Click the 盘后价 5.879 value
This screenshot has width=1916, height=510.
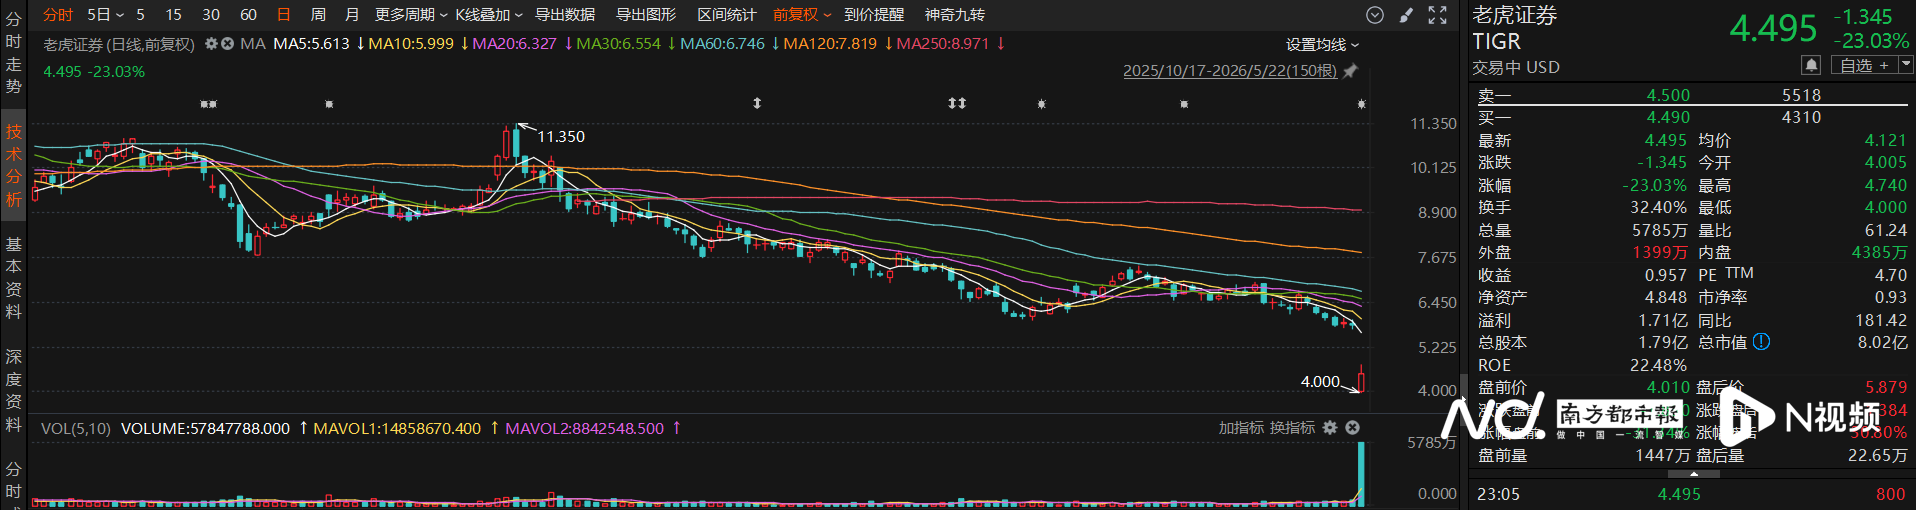(x=1886, y=387)
